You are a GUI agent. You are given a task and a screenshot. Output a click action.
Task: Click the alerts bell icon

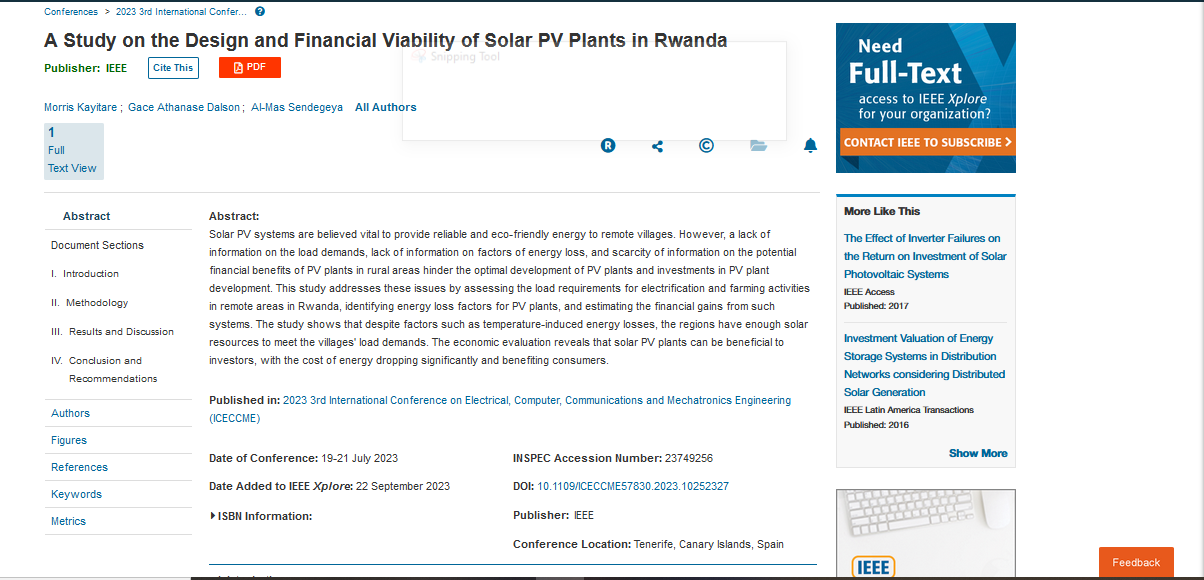click(810, 146)
